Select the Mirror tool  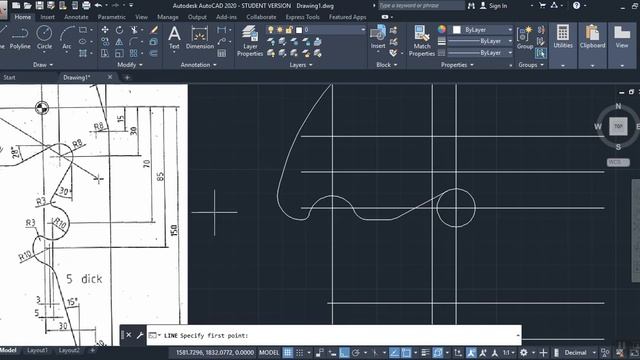point(119,42)
